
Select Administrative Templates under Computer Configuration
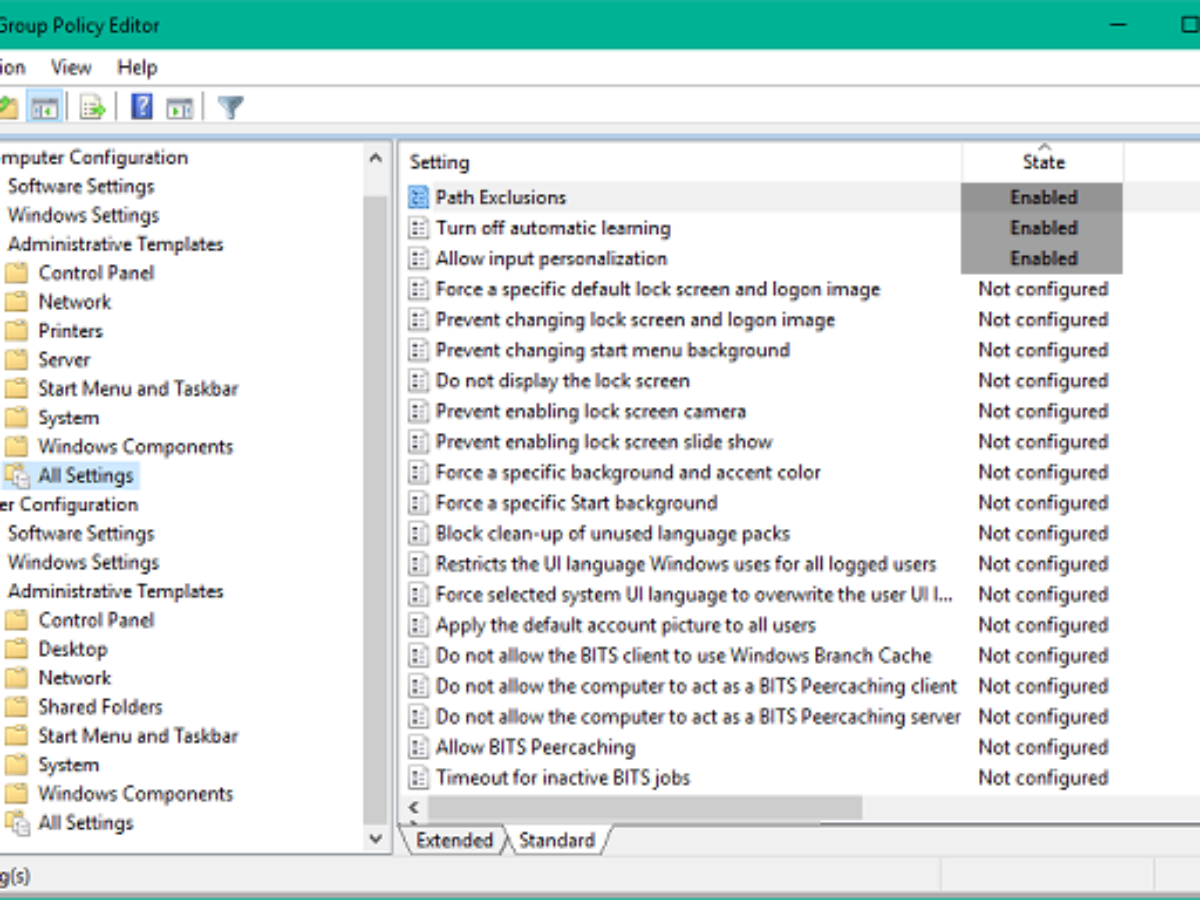tap(115, 244)
